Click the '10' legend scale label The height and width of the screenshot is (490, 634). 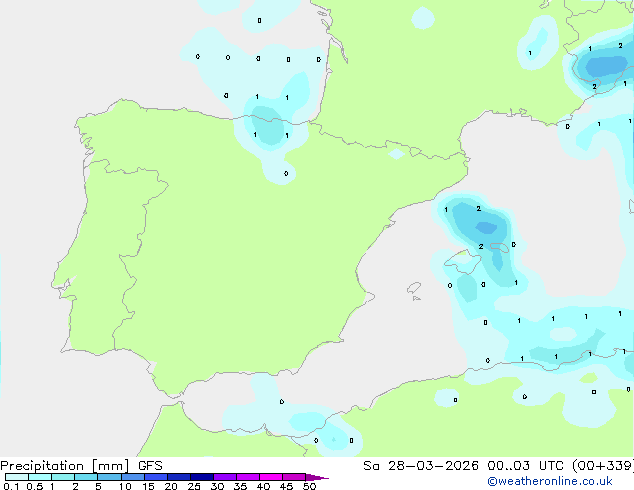(125, 486)
